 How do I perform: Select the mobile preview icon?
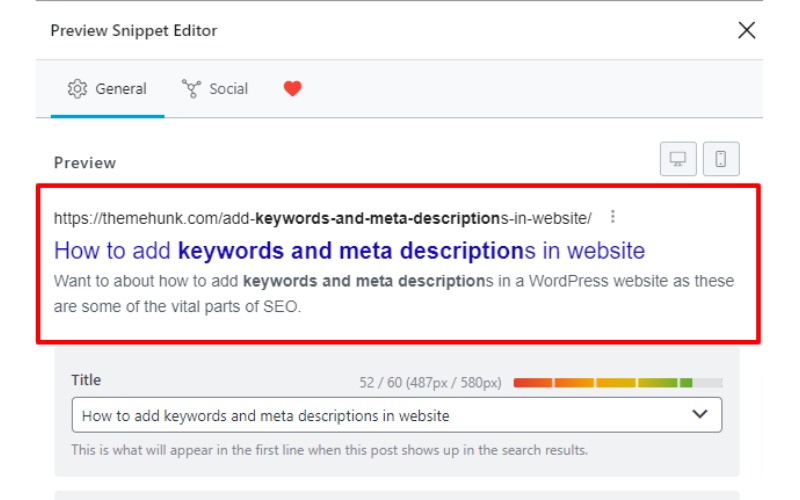click(720, 159)
